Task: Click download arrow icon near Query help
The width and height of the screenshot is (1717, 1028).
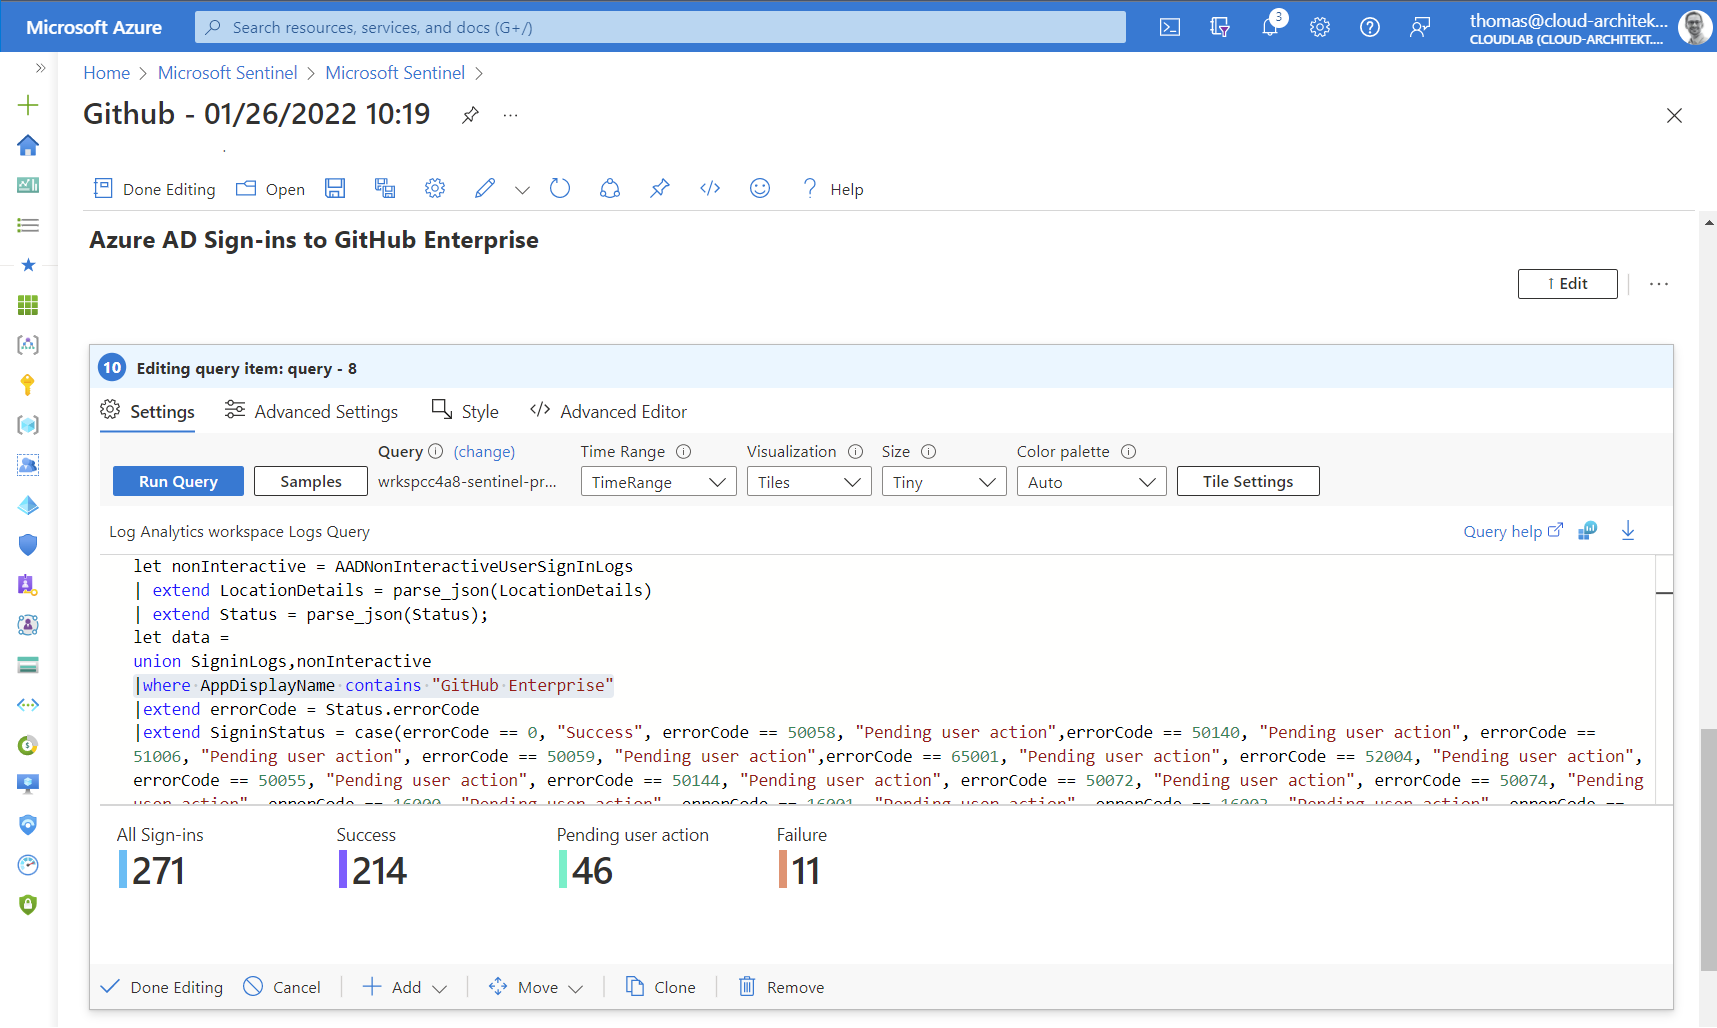Action: click(x=1628, y=531)
